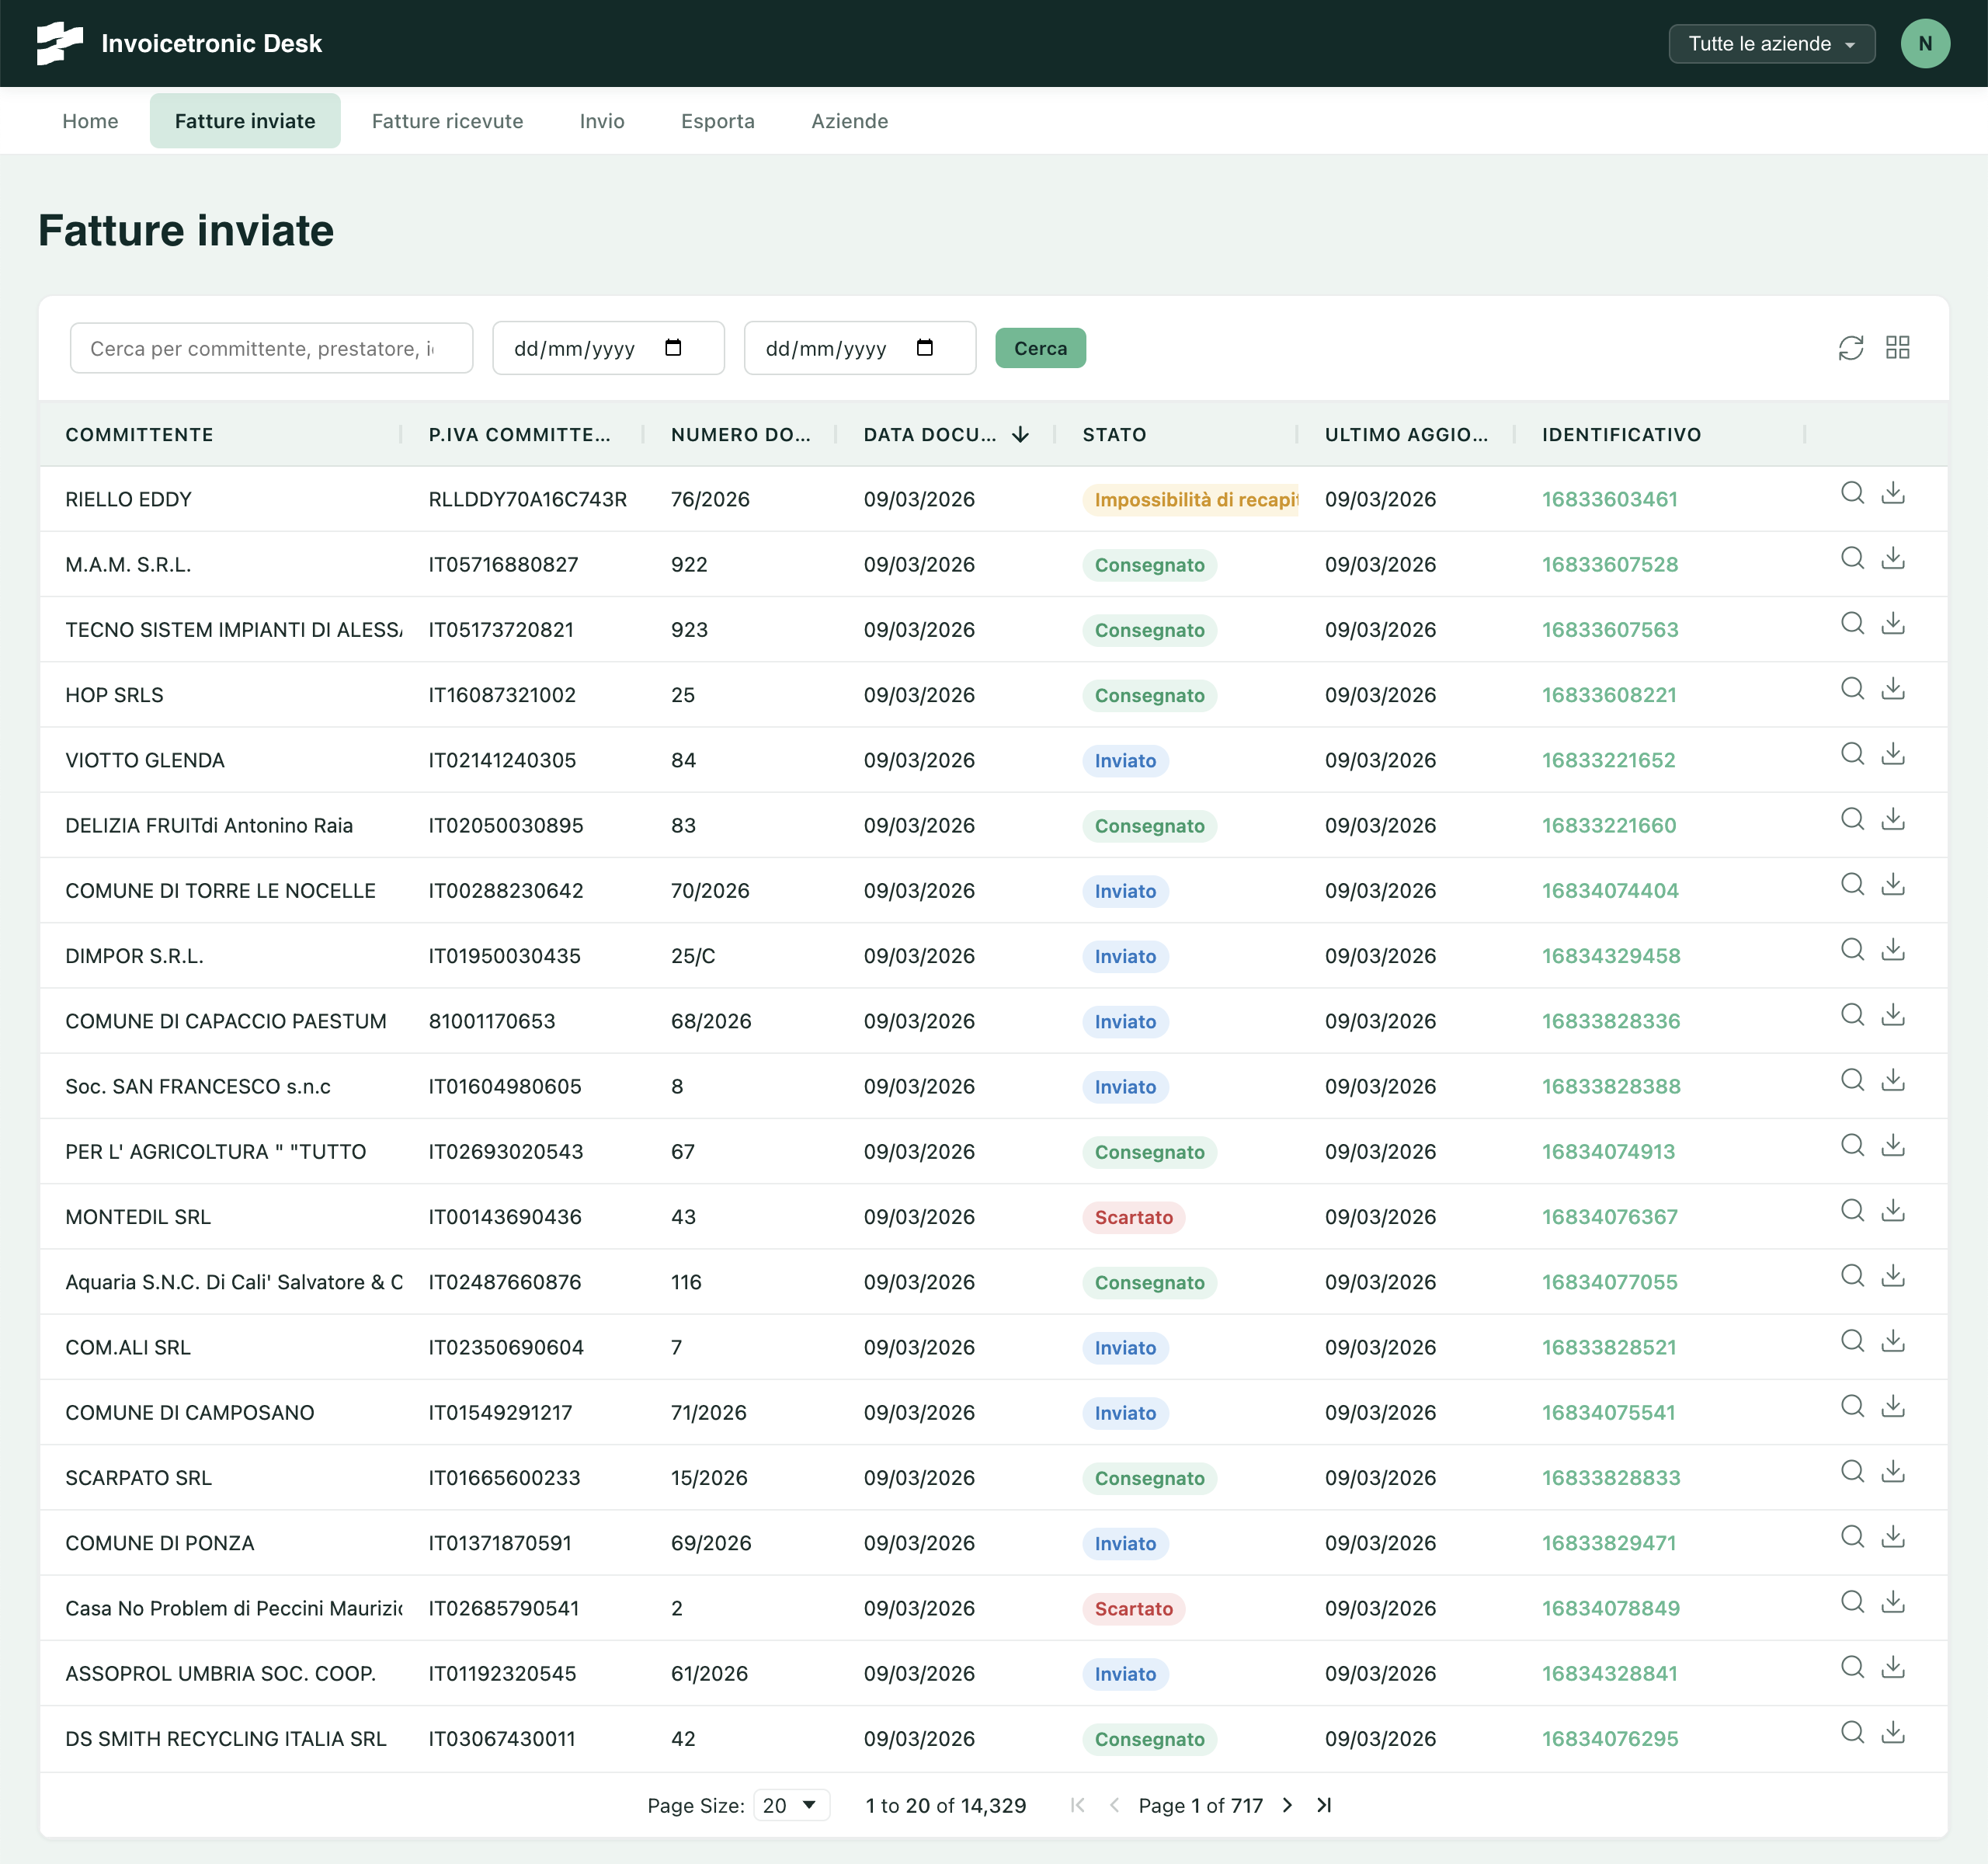Switch to Fatture ricevute tab

[447, 121]
